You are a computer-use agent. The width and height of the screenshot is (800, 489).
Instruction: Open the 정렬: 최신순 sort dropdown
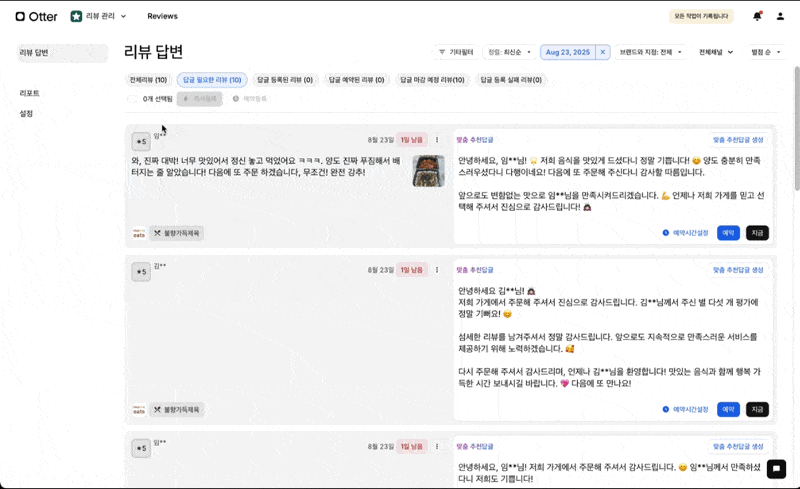[x=509, y=52]
